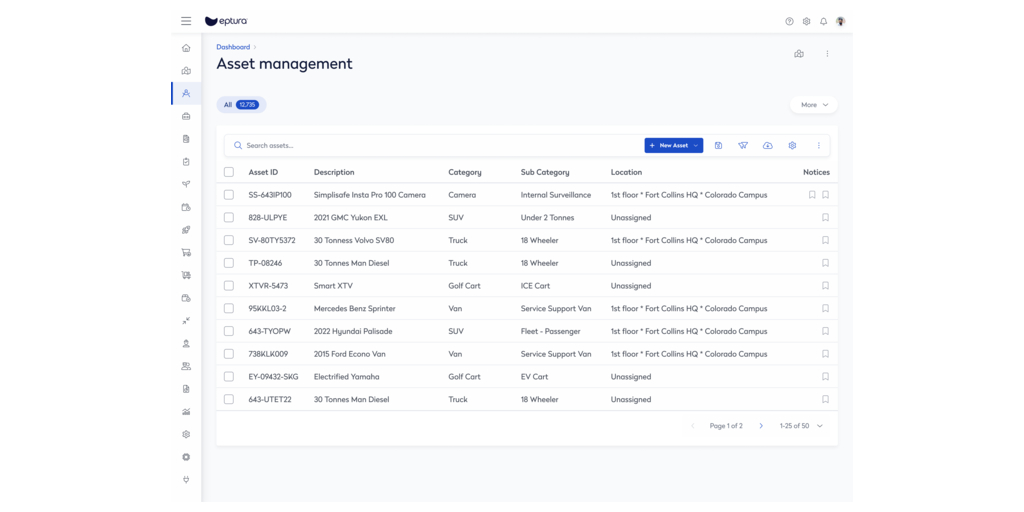This screenshot has width=1024, height=512.
Task: Click the help question mark icon
Action: click(789, 21)
